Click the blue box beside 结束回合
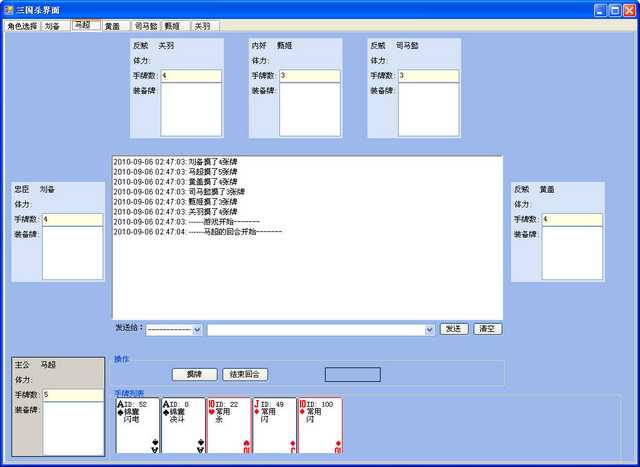The image size is (640, 467). point(352,374)
